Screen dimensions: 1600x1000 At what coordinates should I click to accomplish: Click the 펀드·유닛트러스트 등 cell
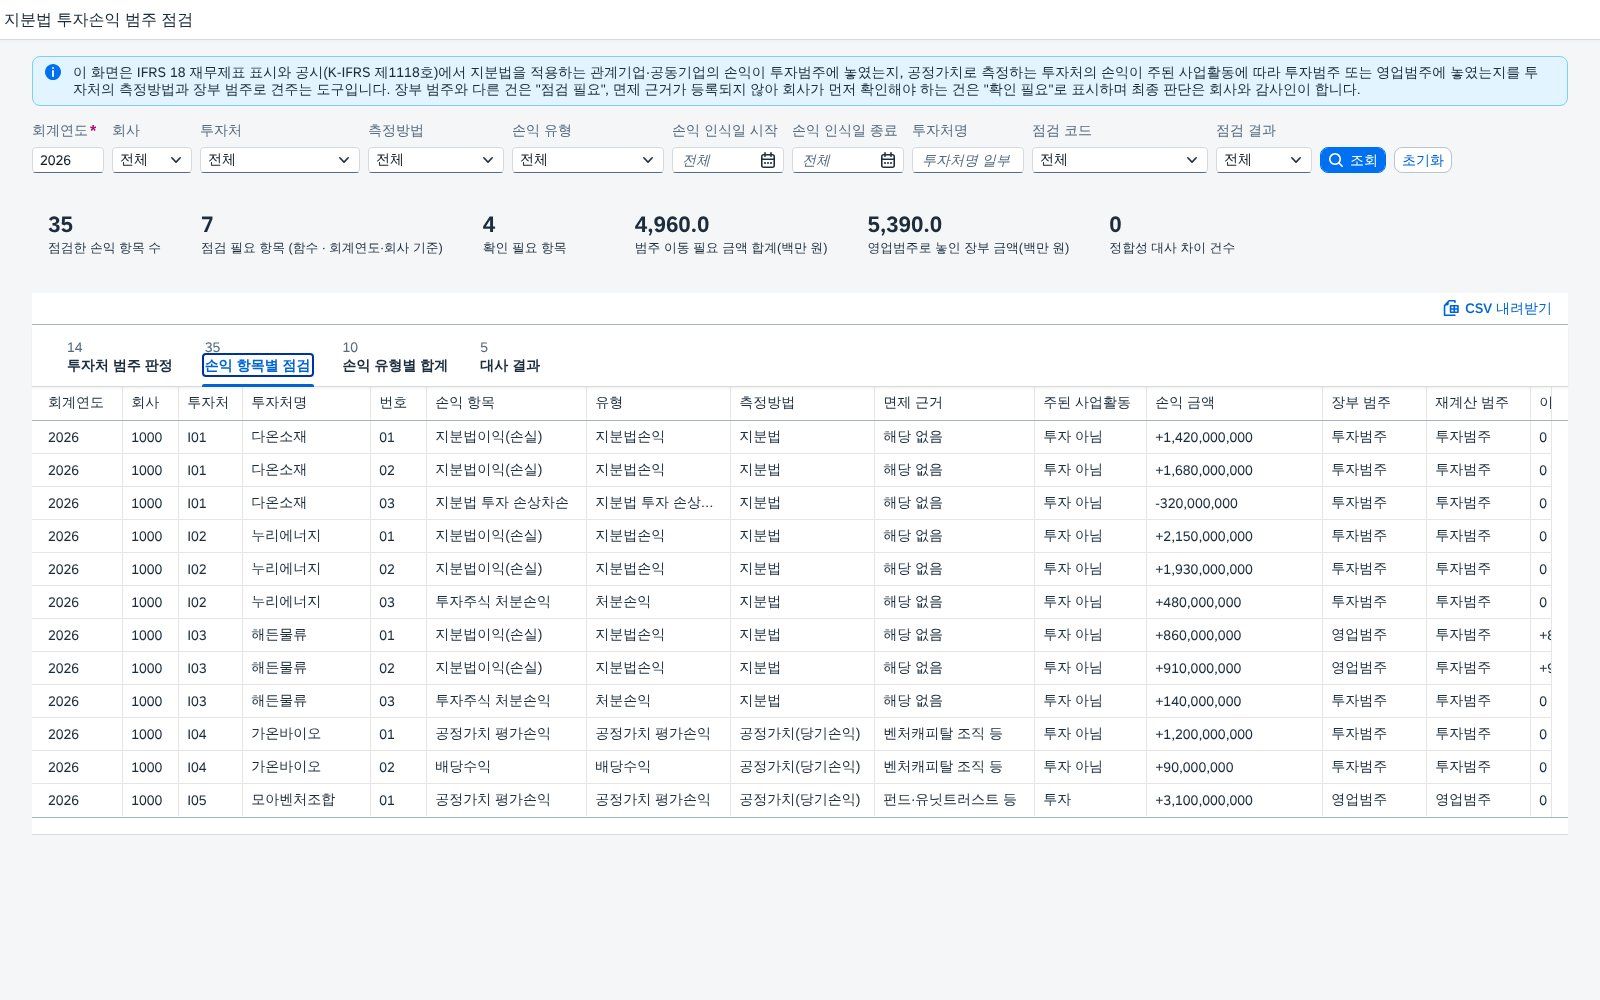[954, 800]
